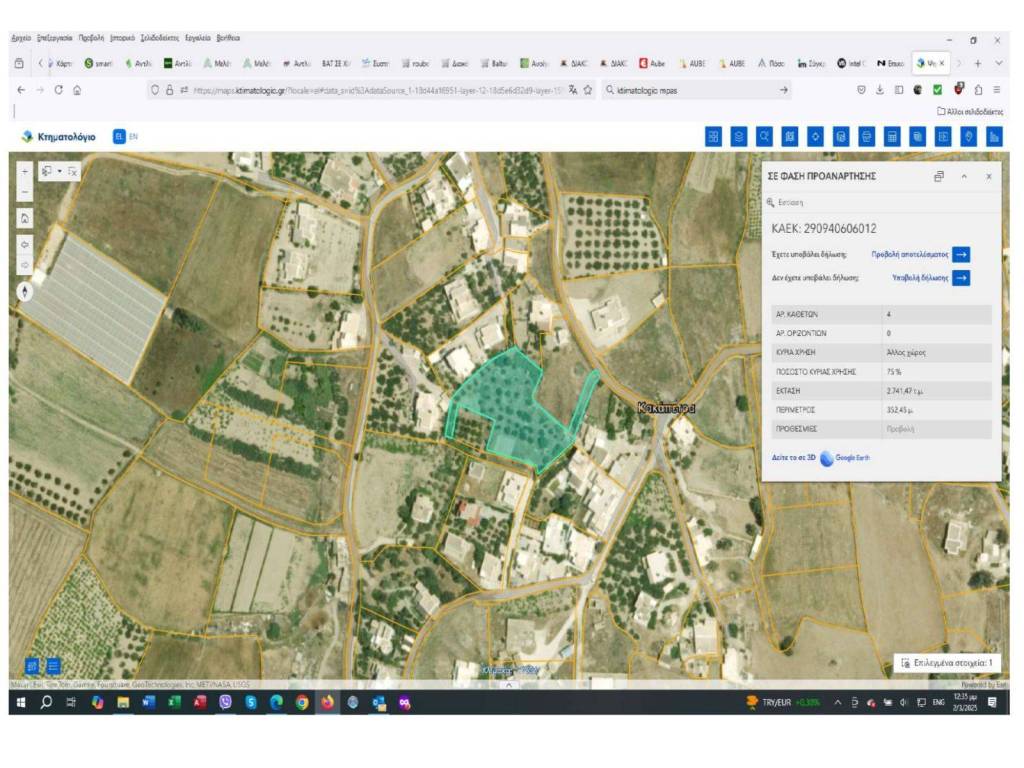Image resolution: width=1024 pixels, height=768 pixels.
Task: Collapse the parcel info popup with chevron
Action: tap(964, 176)
